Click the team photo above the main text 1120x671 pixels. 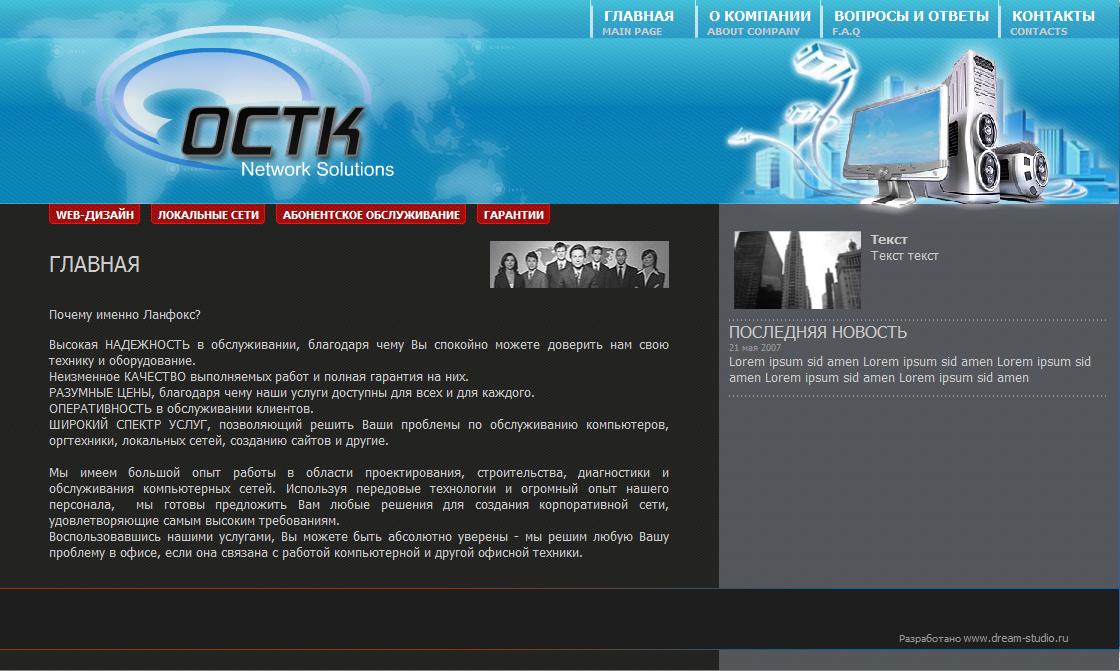click(x=579, y=265)
